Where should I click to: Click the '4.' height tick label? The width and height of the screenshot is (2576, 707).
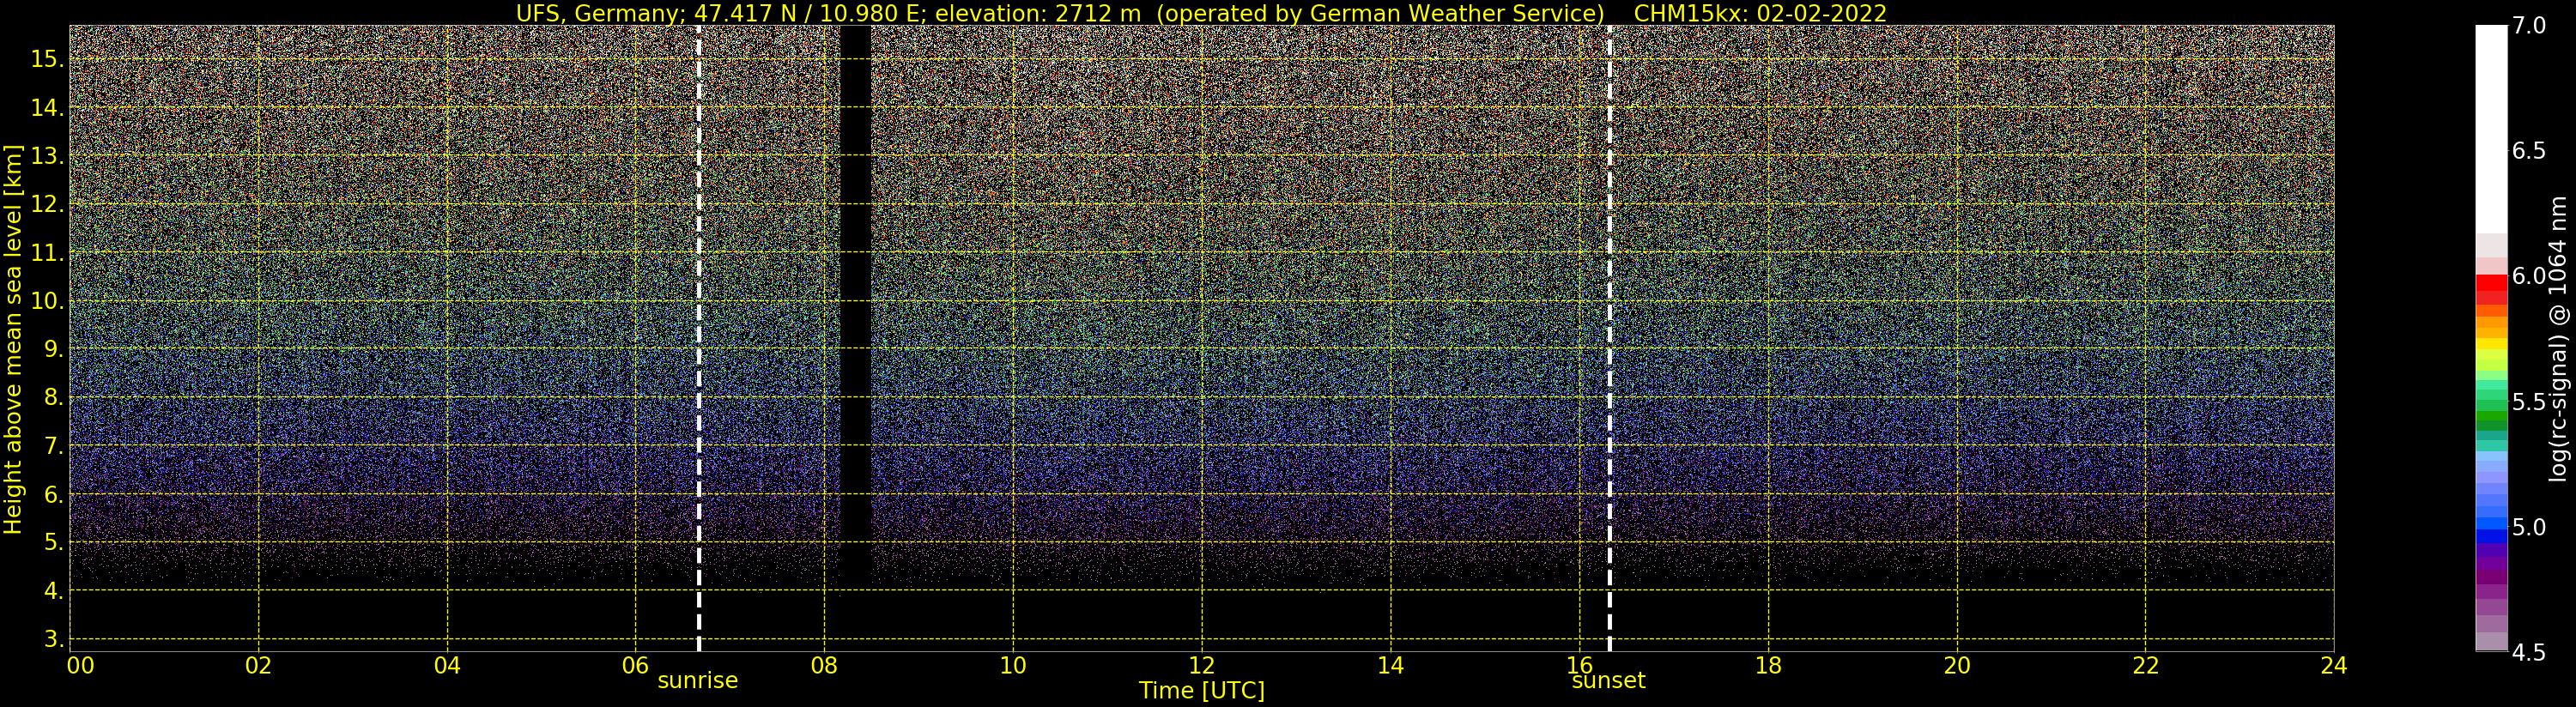(x=53, y=591)
